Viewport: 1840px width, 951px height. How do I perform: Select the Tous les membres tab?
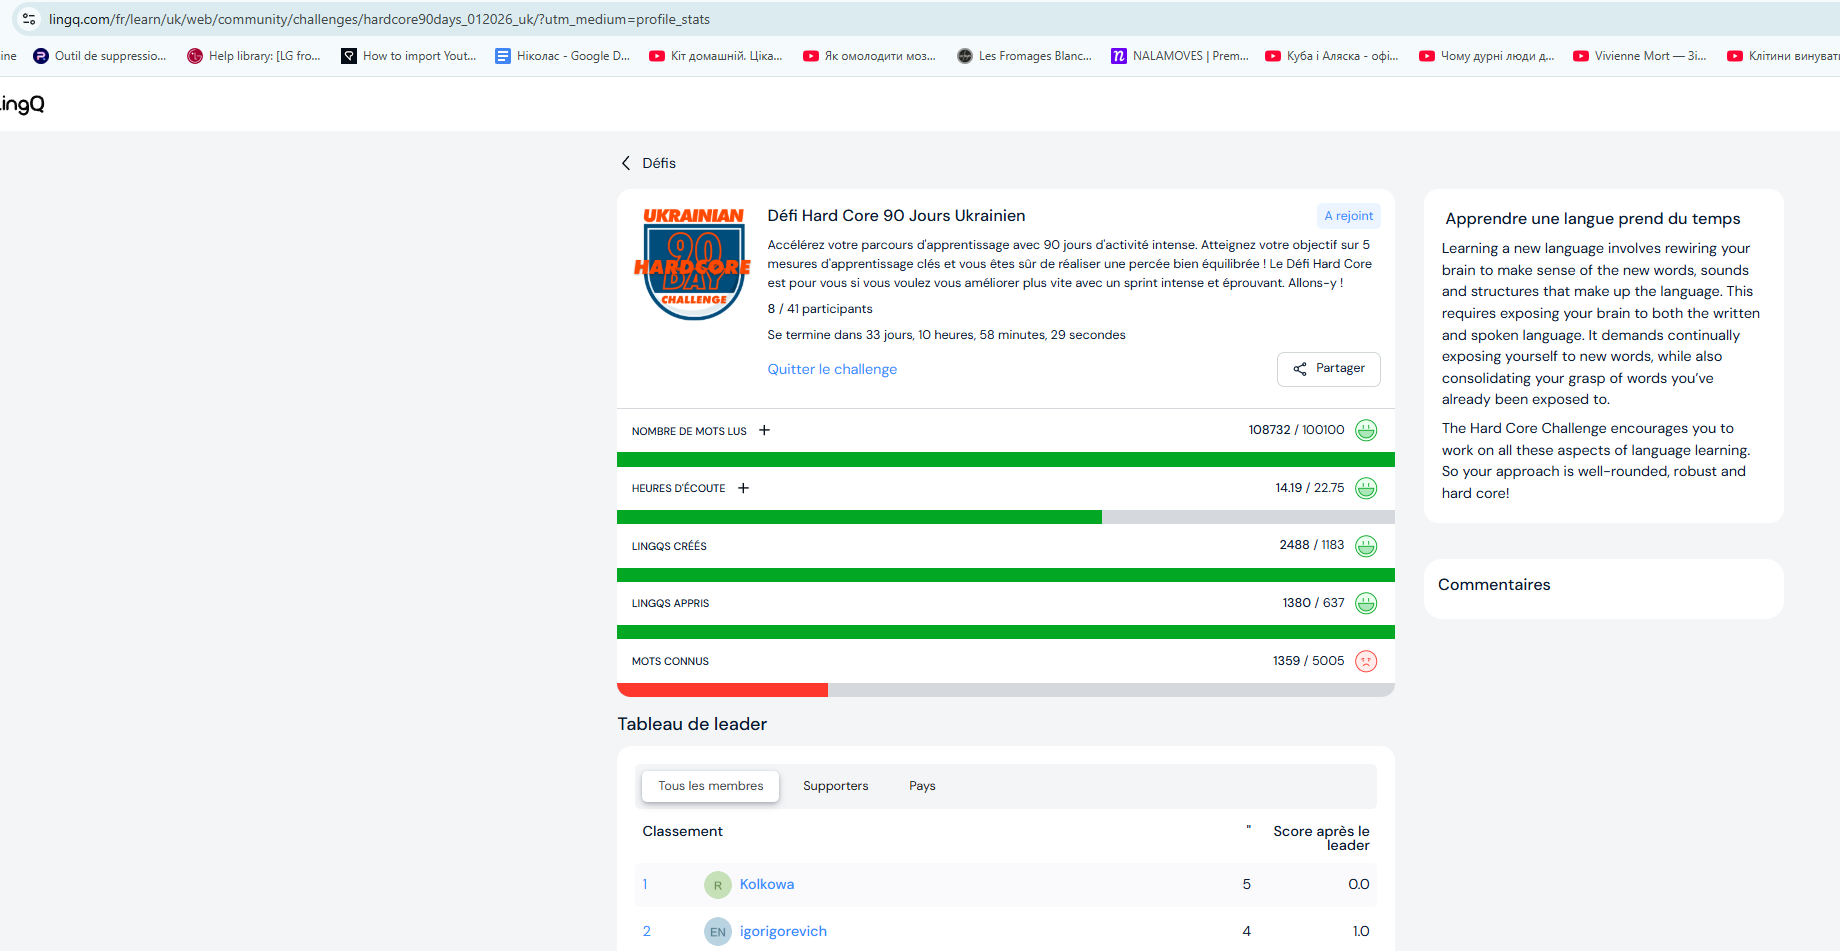tap(710, 786)
